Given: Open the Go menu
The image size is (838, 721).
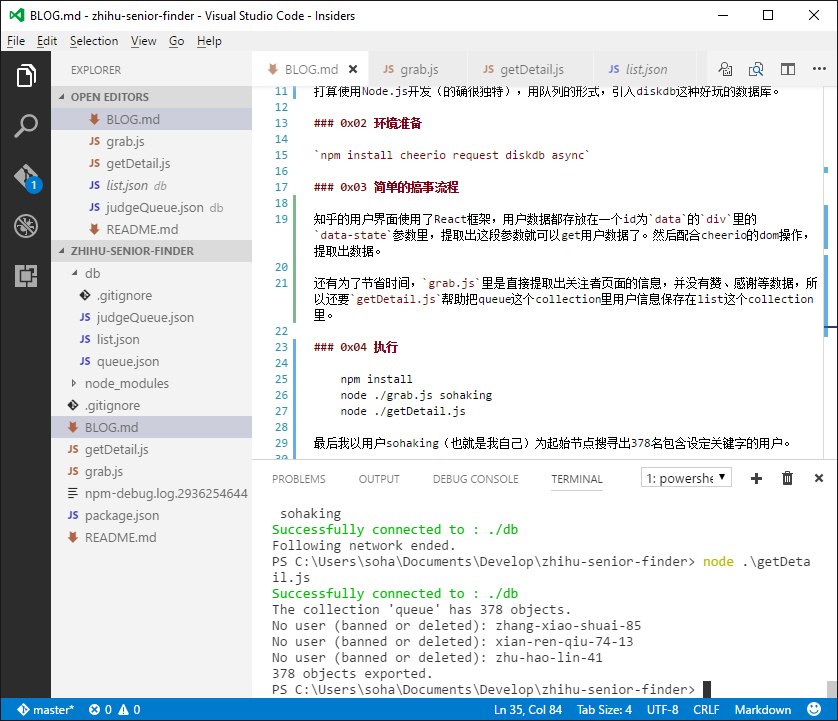Looking at the screenshot, I should point(177,41).
